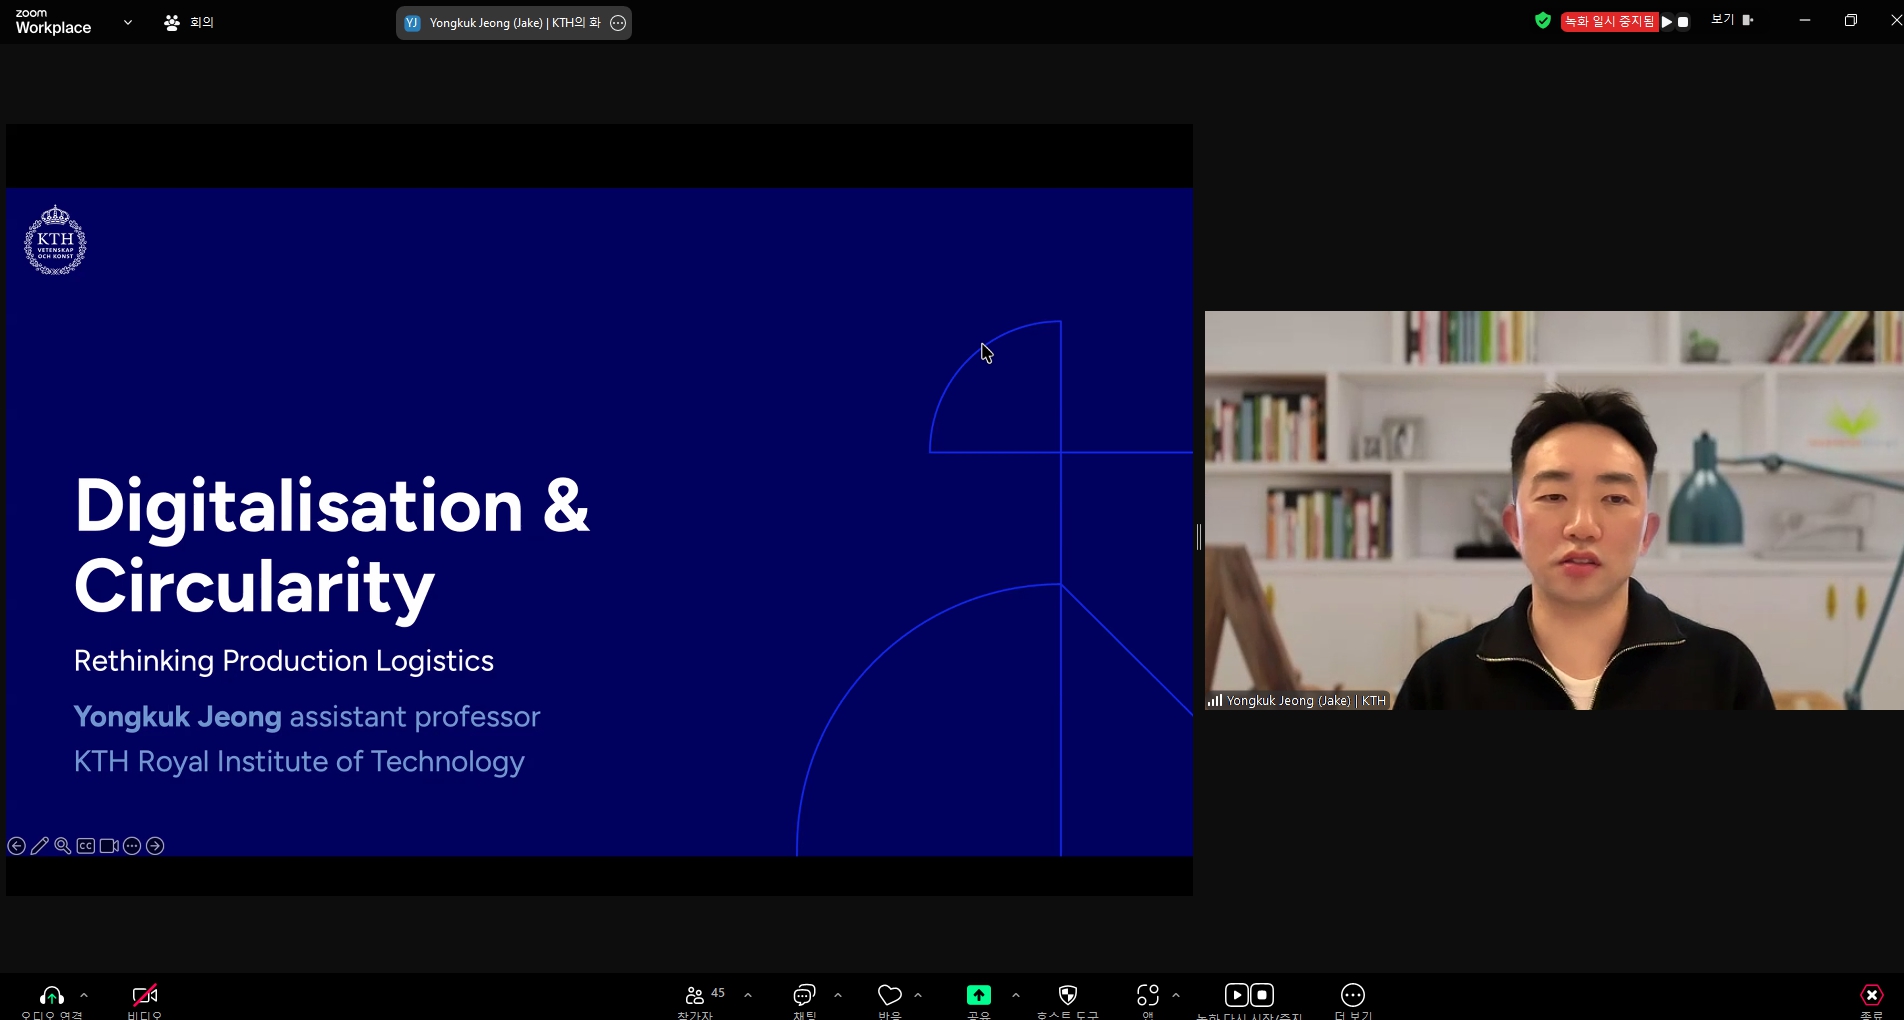Open the Participants list icon

coord(695,995)
